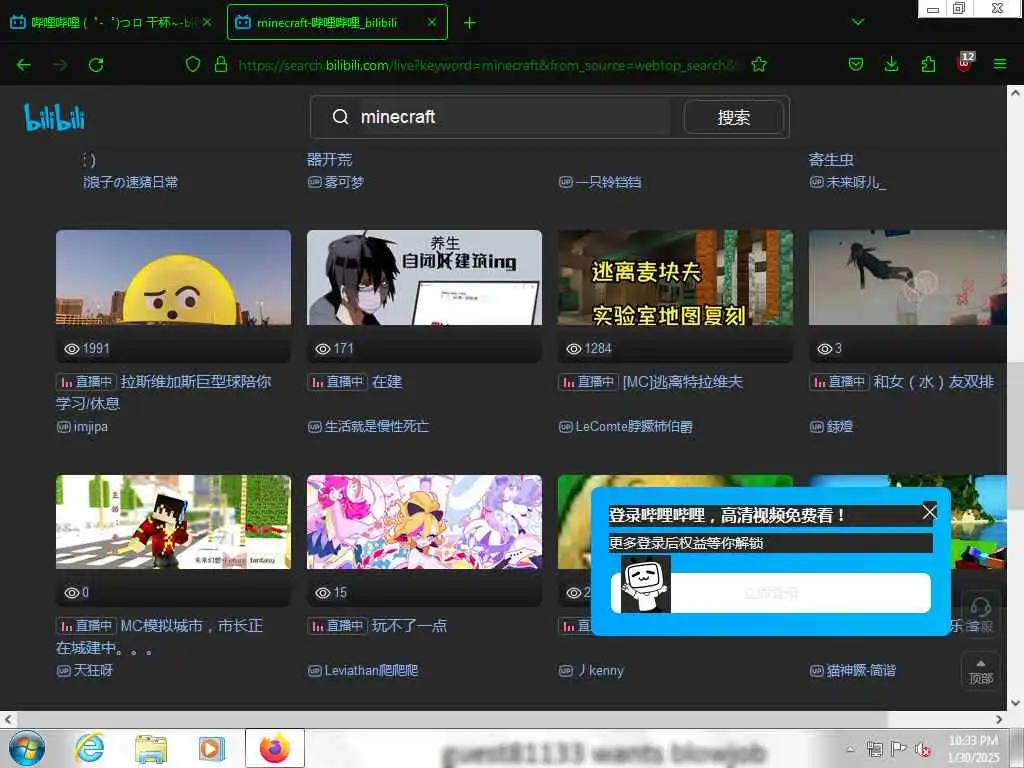Click the 顶部 back-to-top button
The image size is (1024, 768).
tap(980, 671)
